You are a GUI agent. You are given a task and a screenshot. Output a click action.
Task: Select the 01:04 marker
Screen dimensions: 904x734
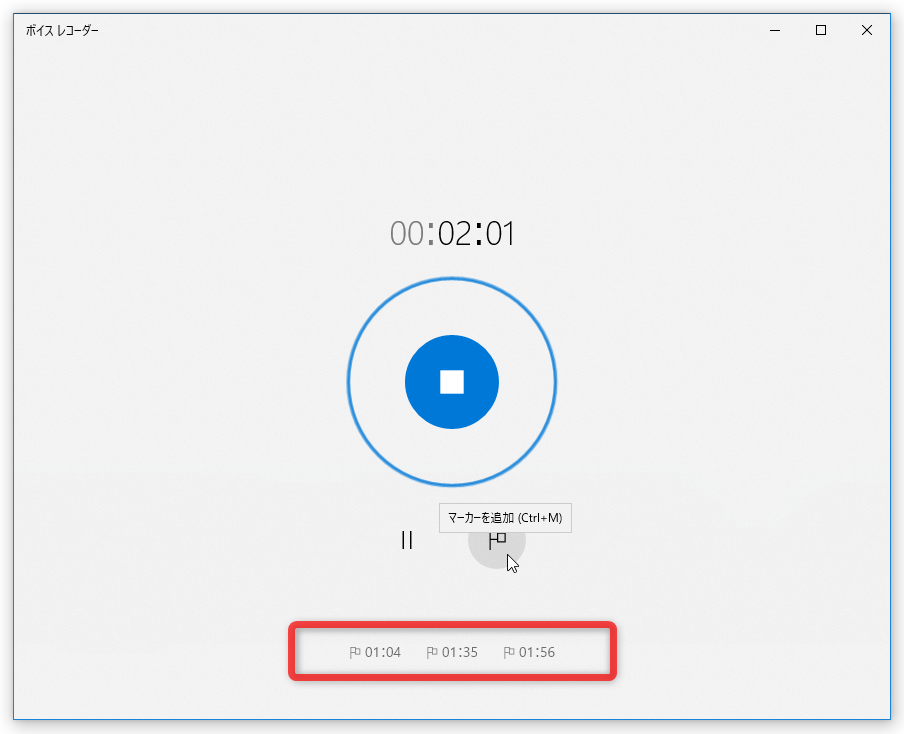(x=375, y=652)
